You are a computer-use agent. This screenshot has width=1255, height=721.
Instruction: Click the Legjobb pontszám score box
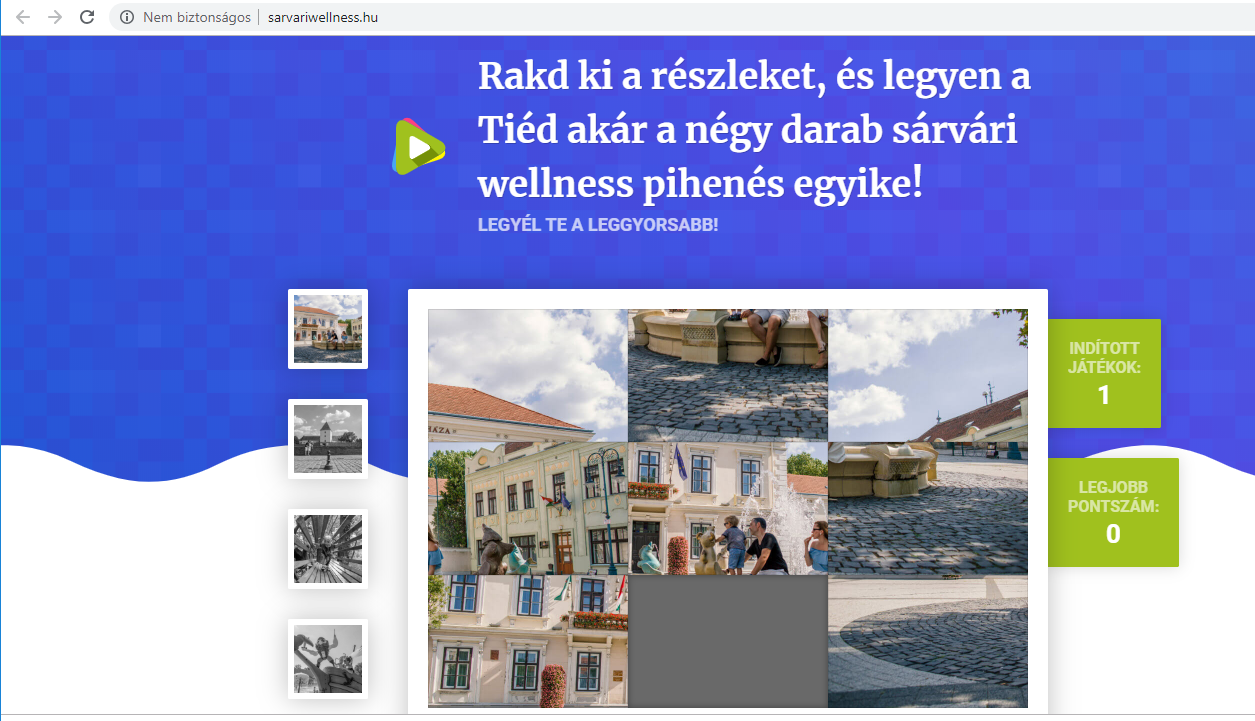(x=1113, y=512)
